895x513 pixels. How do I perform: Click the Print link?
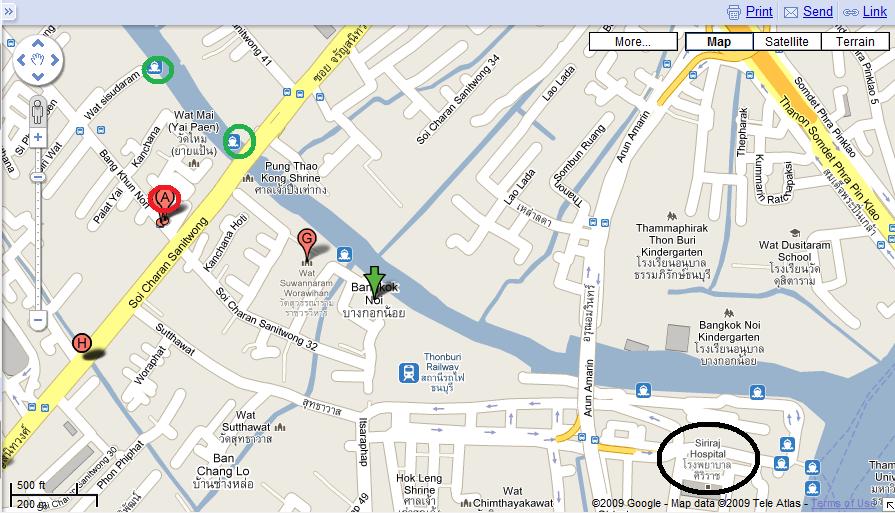[759, 11]
